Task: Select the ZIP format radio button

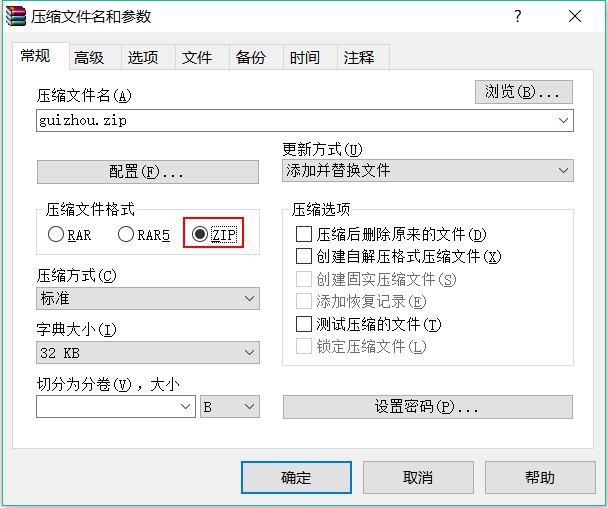Action: (x=200, y=235)
